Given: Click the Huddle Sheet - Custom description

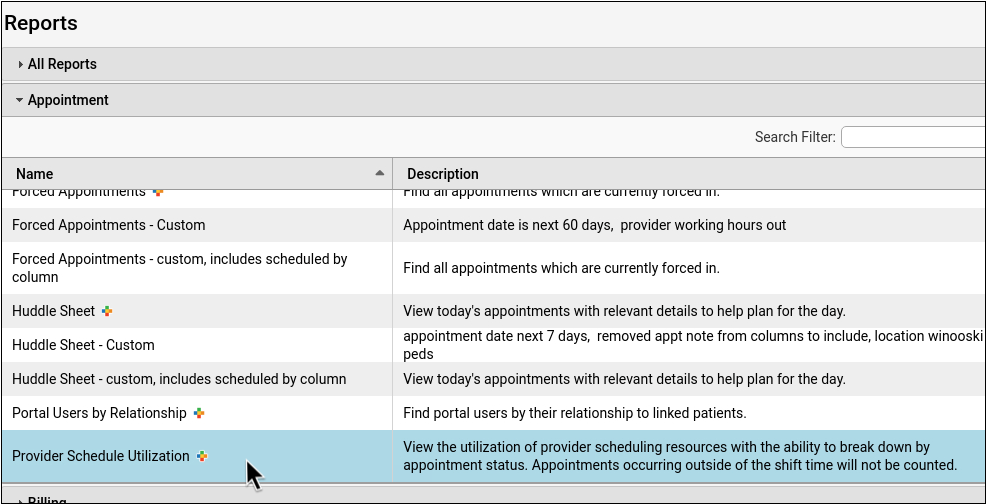Looking at the screenshot, I should [x=690, y=345].
